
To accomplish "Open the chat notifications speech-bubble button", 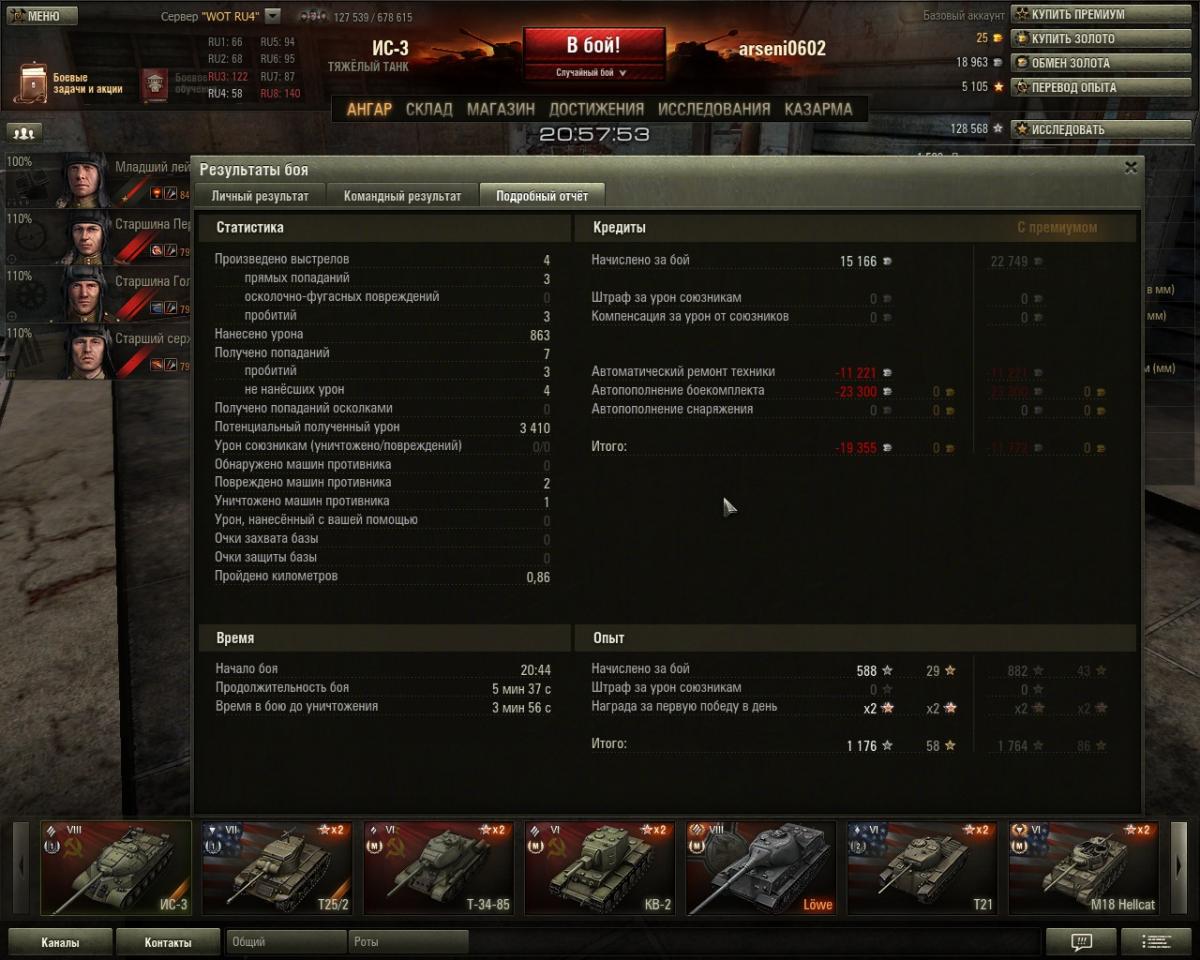I will tap(1080, 941).
